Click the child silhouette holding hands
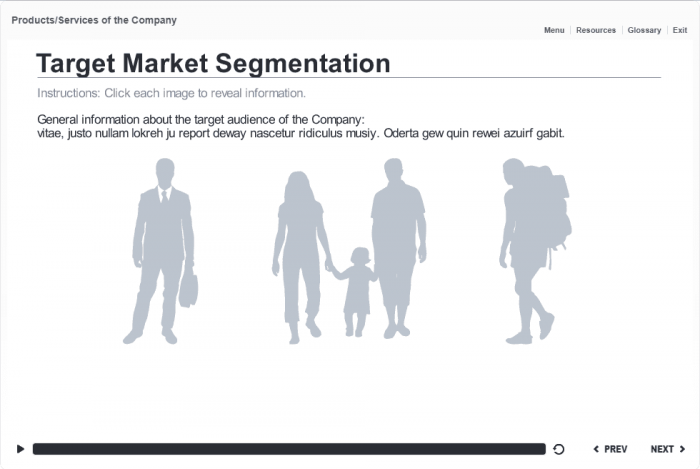Screen dimensions: 700x469 (358, 290)
